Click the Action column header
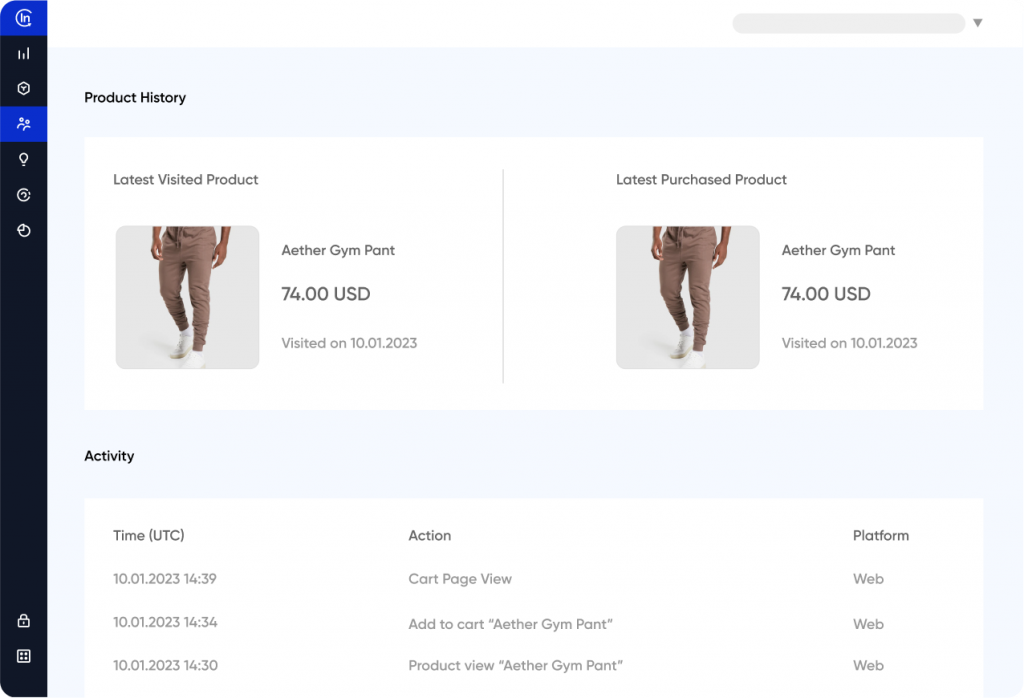The height and width of the screenshot is (698, 1024). [x=430, y=535]
